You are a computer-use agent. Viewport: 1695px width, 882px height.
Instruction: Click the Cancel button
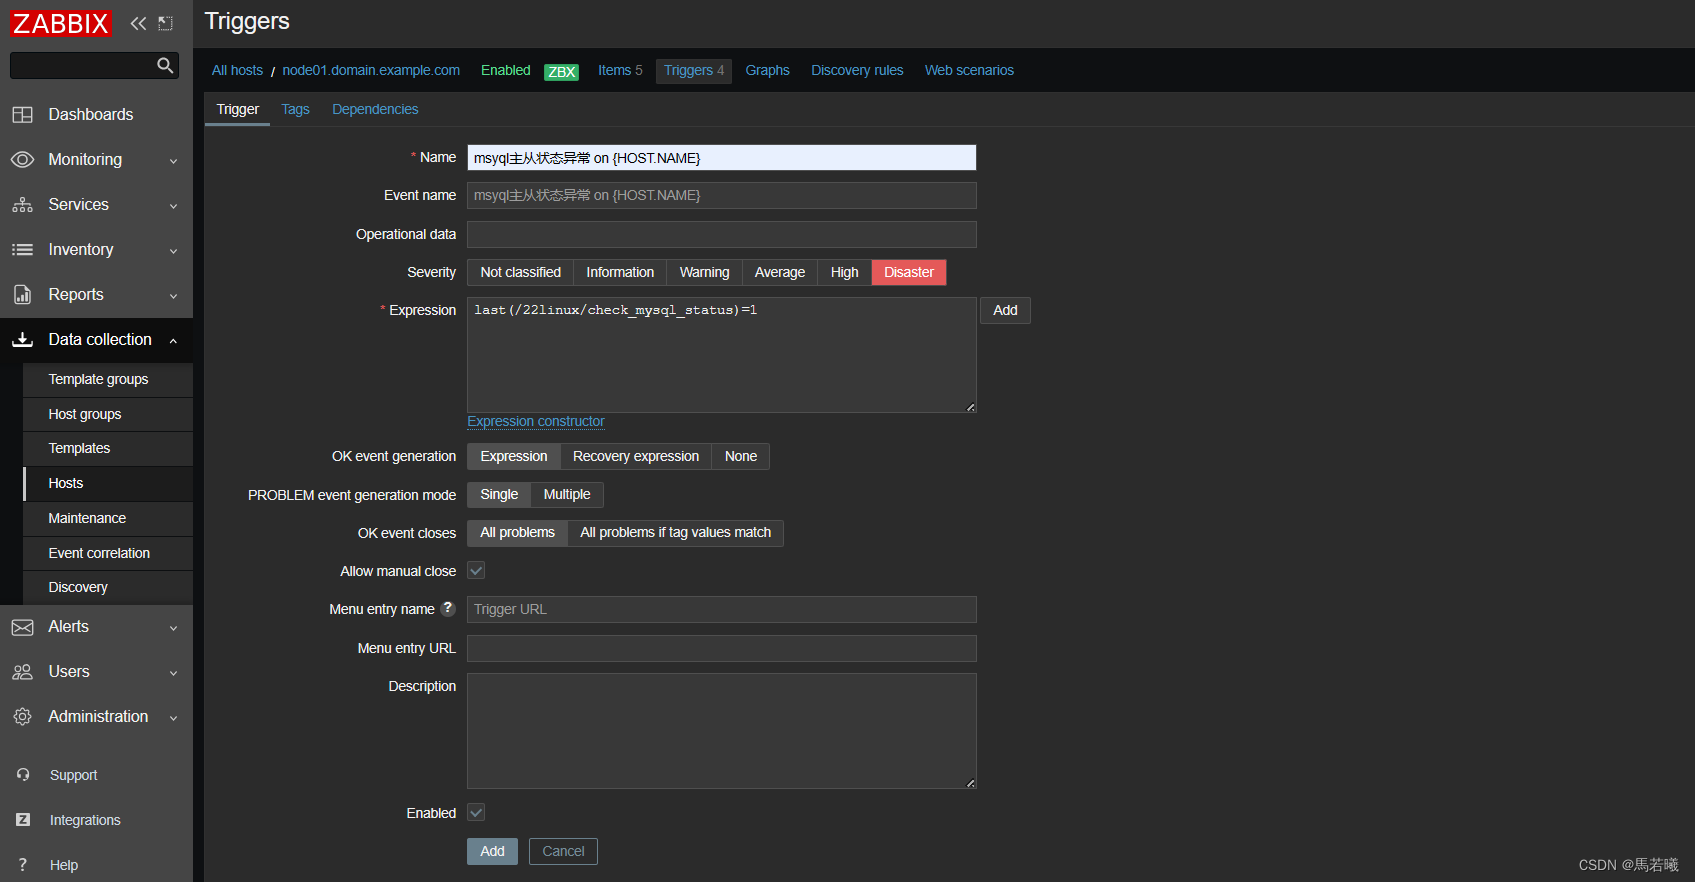tap(563, 851)
